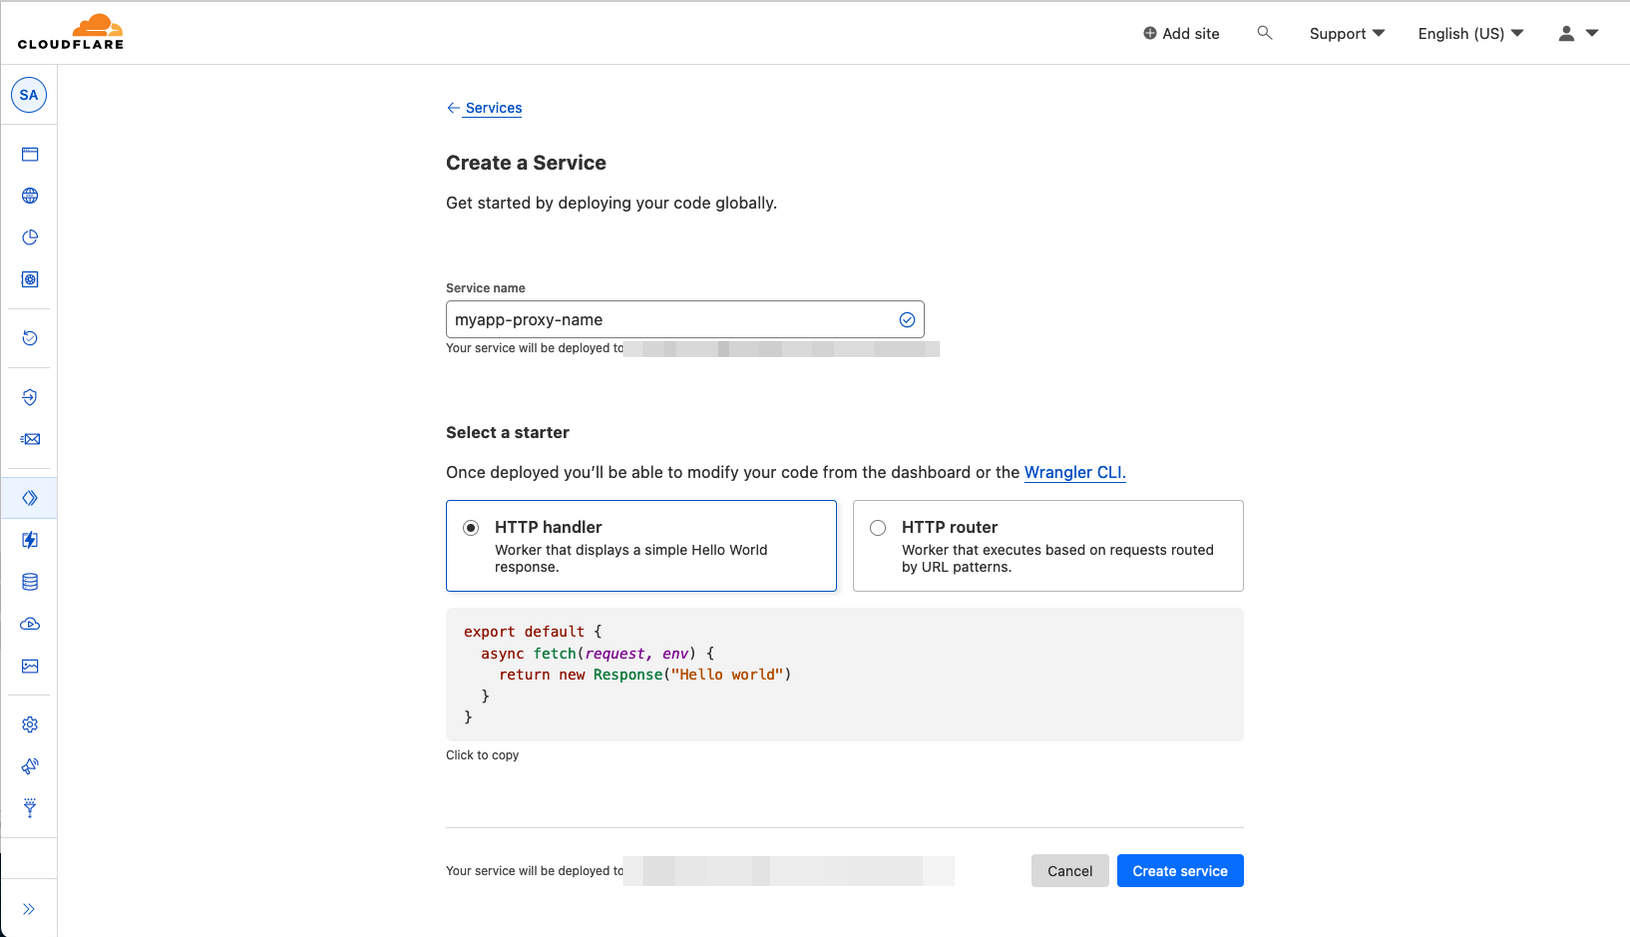Click the R2 cloud storage icon
The width and height of the screenshot is (1630, 937).
29,623
